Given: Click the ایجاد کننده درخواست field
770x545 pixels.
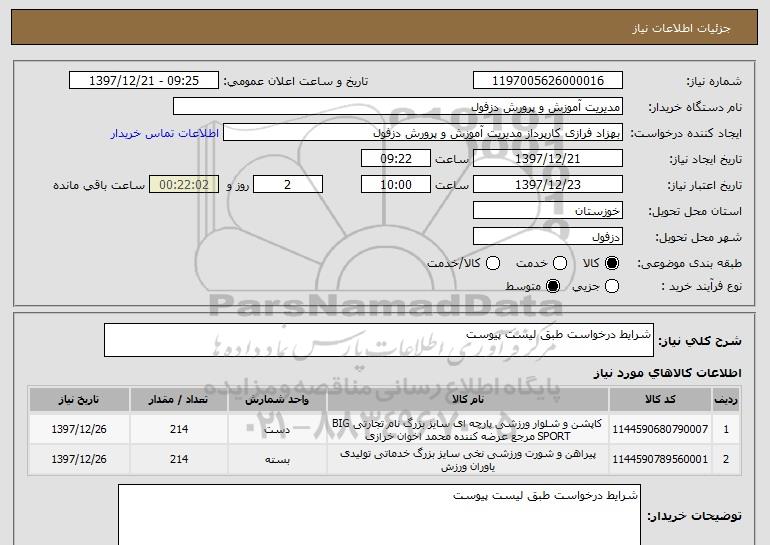Looking at the screenshot, I should (423, 133).
